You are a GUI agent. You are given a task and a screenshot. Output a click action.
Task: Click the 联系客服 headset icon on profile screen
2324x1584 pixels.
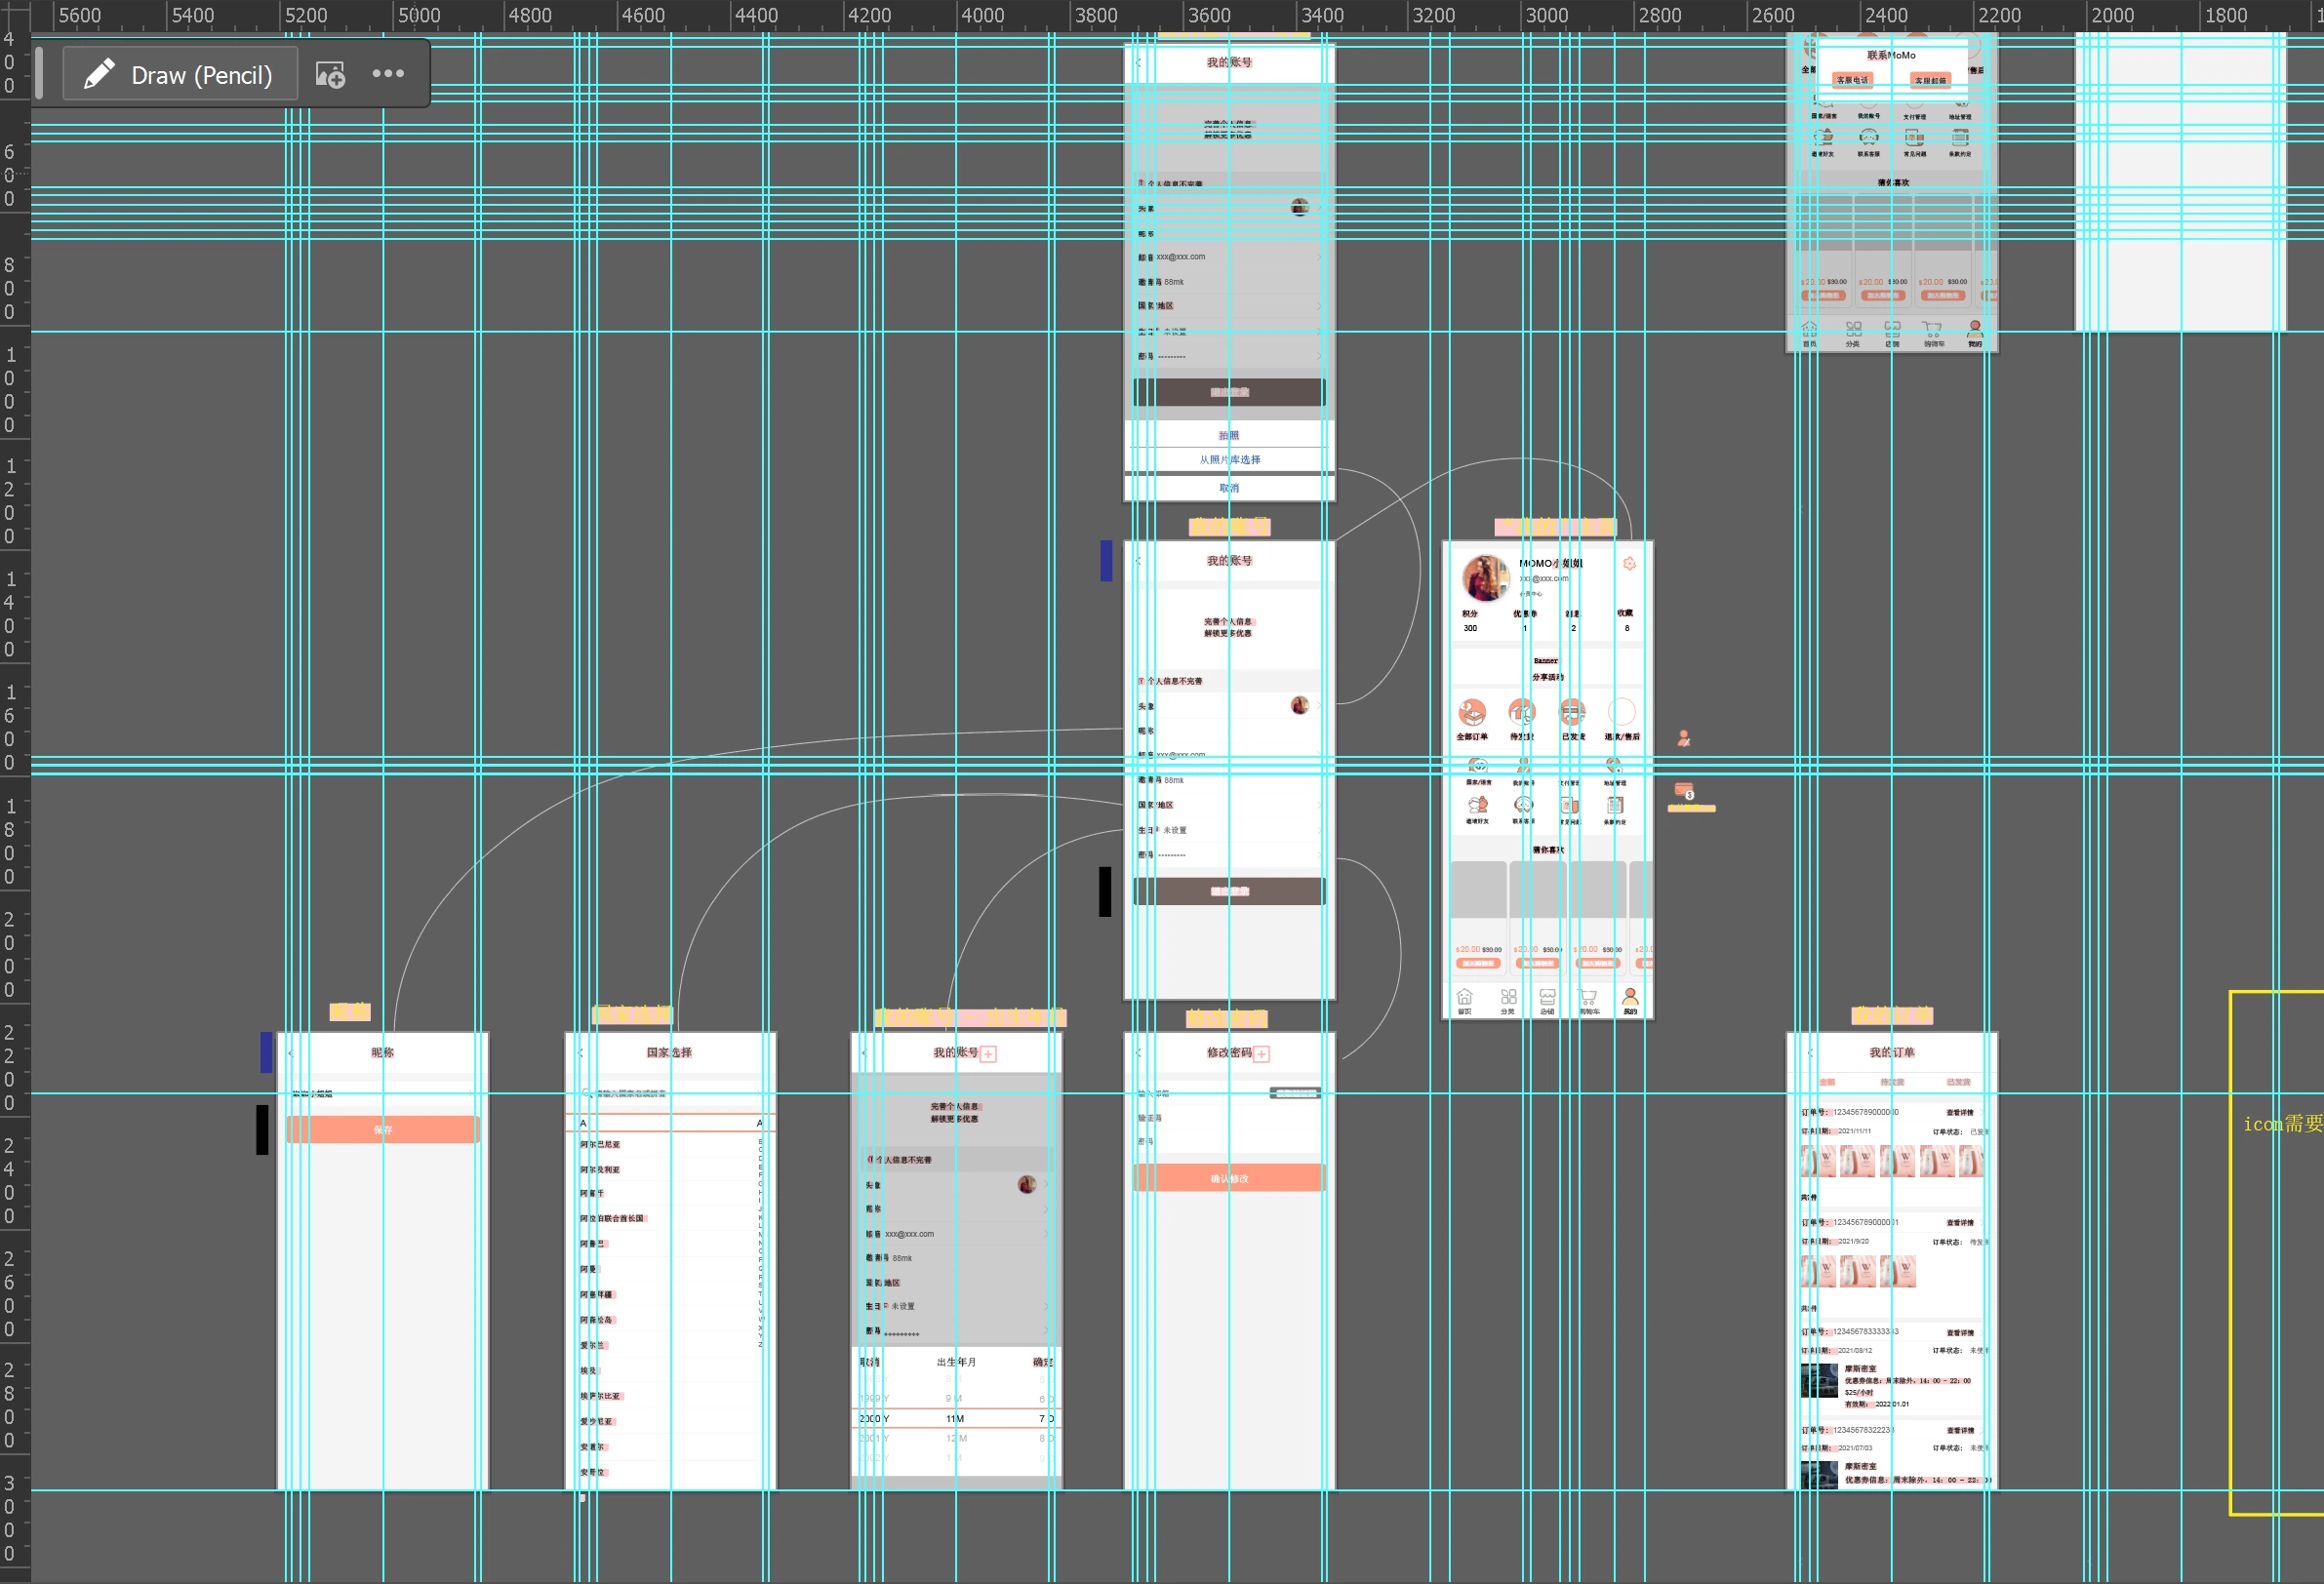[x=1523, y=805]
